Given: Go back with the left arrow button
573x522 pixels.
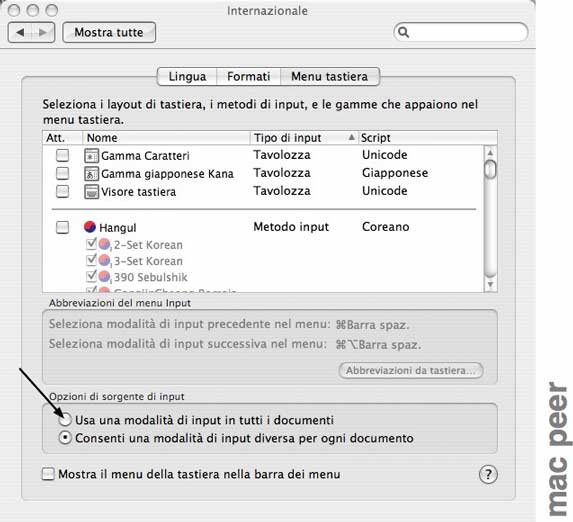Looking at the screenshot, I should pyautogui.click(x=20, y=33).
